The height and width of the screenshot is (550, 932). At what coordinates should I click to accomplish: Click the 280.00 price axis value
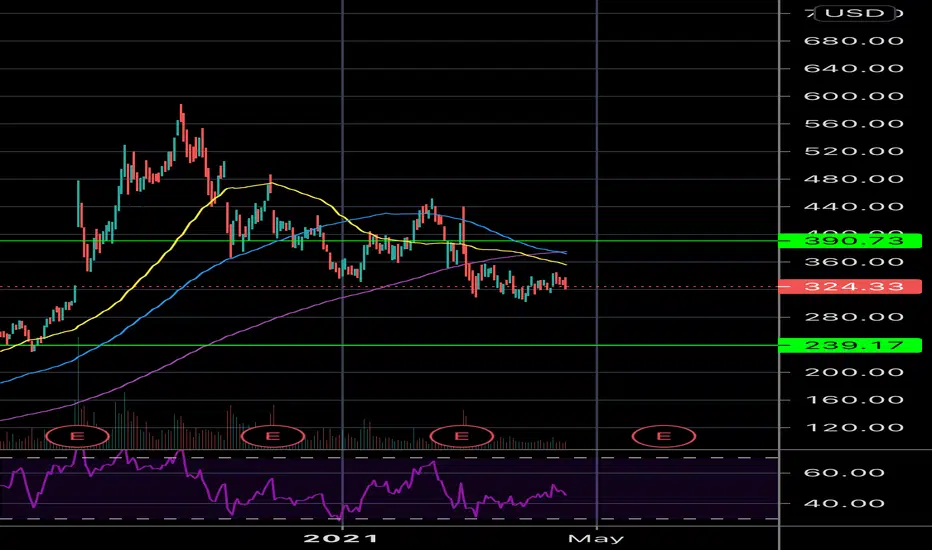click(x=854, y=317)
